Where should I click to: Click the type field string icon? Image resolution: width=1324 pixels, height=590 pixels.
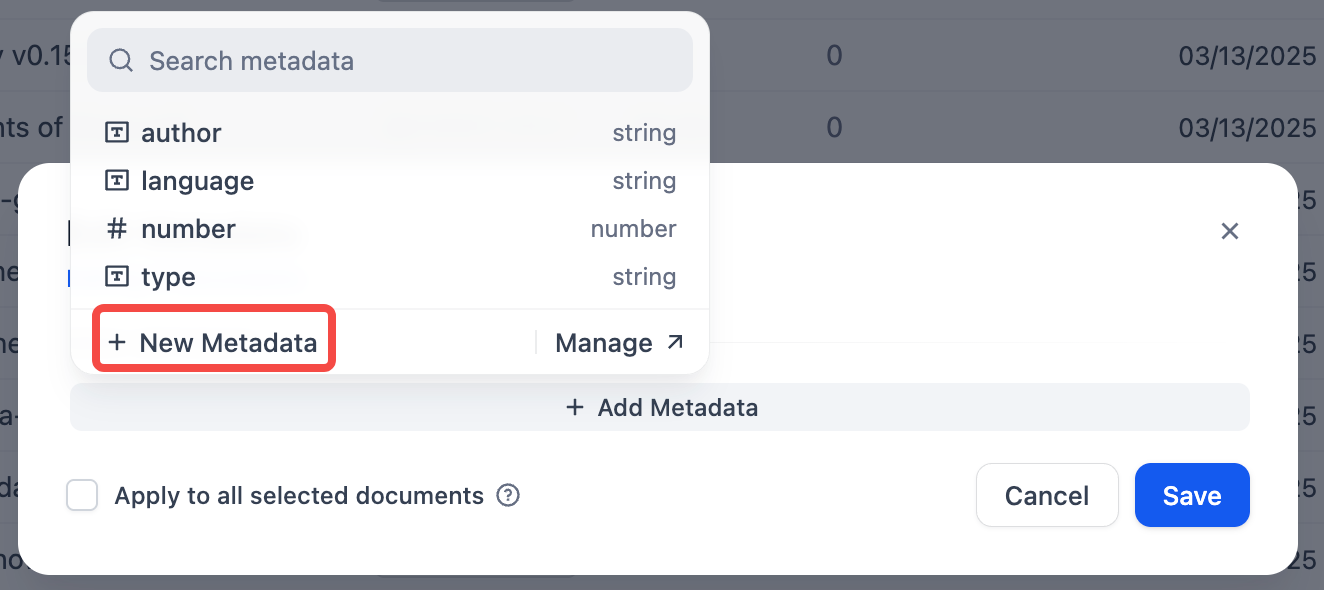(x=117, y=277)
